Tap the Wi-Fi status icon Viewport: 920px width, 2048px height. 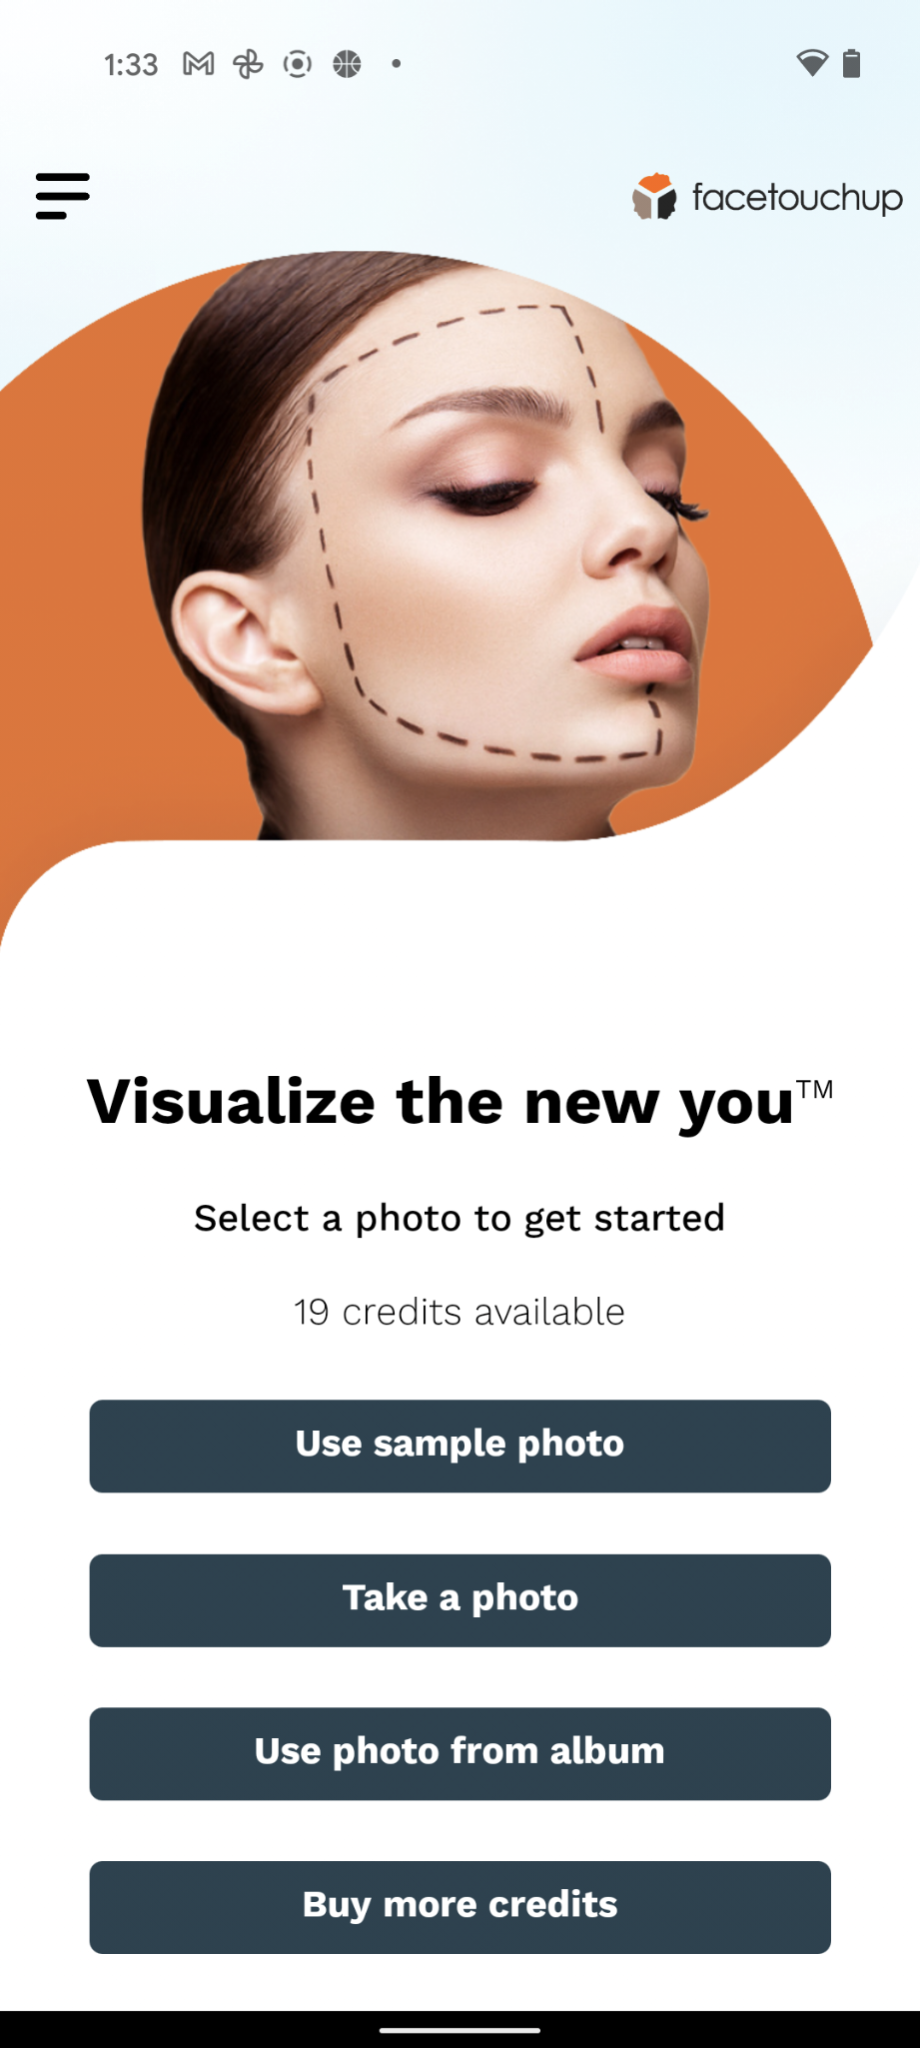[x=812, y=64]
